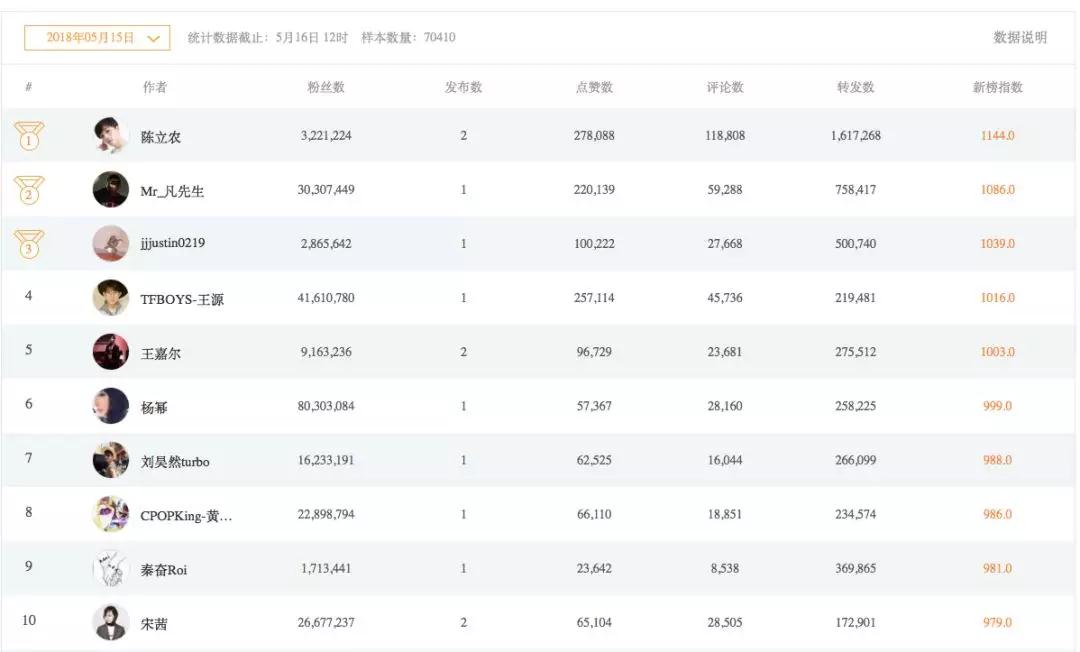Sort by 粉丝数 column header
Image resolution: width=1080 pixels, height=652 pixels.
(x=326, y=88)
